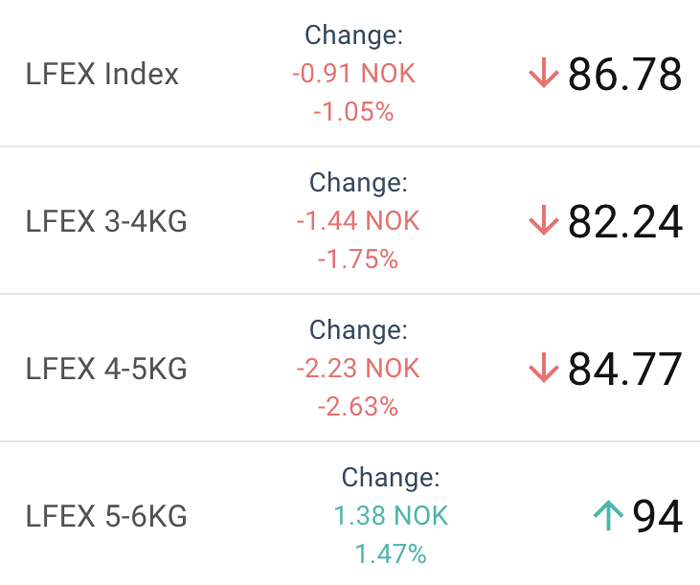Select the LFEX 4-5KG label
700x585 pixels.
(106, 368)
